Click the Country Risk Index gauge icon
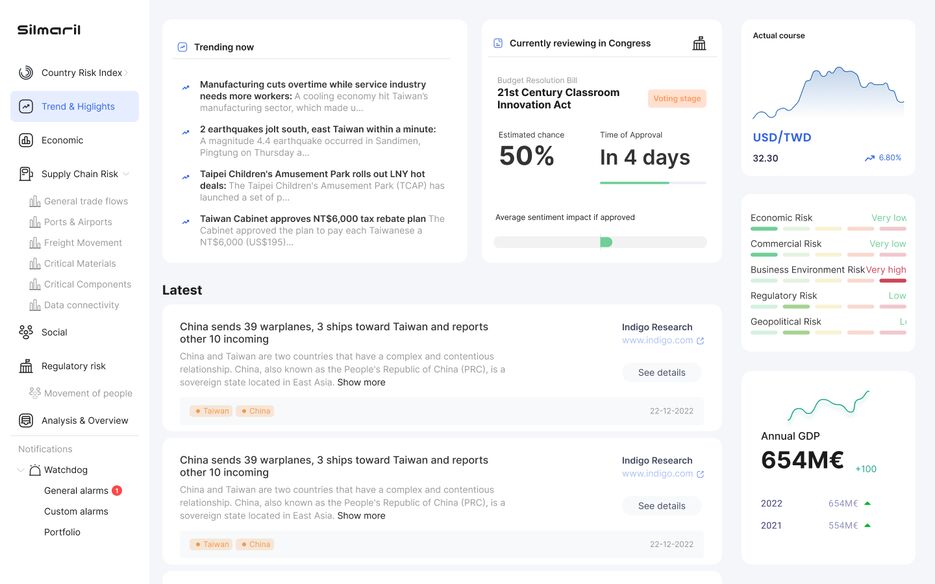 [26, 73]
